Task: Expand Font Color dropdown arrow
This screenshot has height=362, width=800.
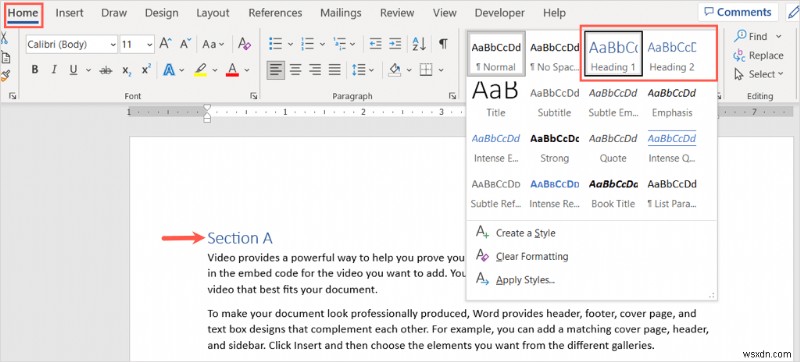Action: [247, 70]
